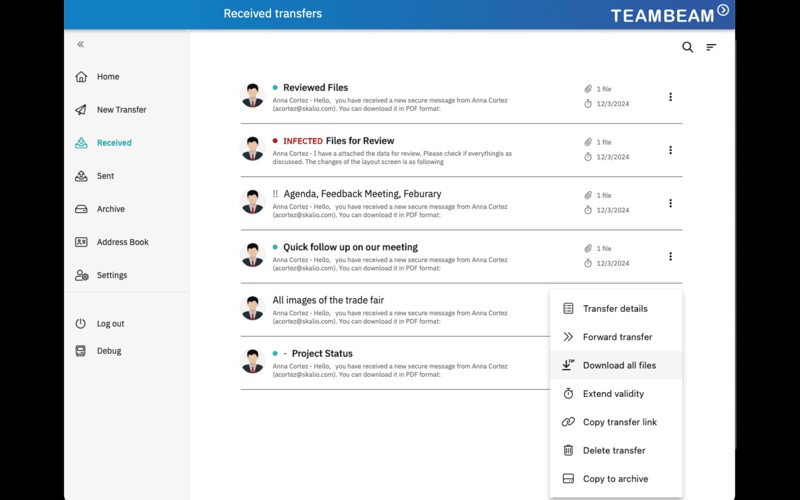Open the sort/filter icon
This screenshot has height=500, width=800.
tap(711, 47)
